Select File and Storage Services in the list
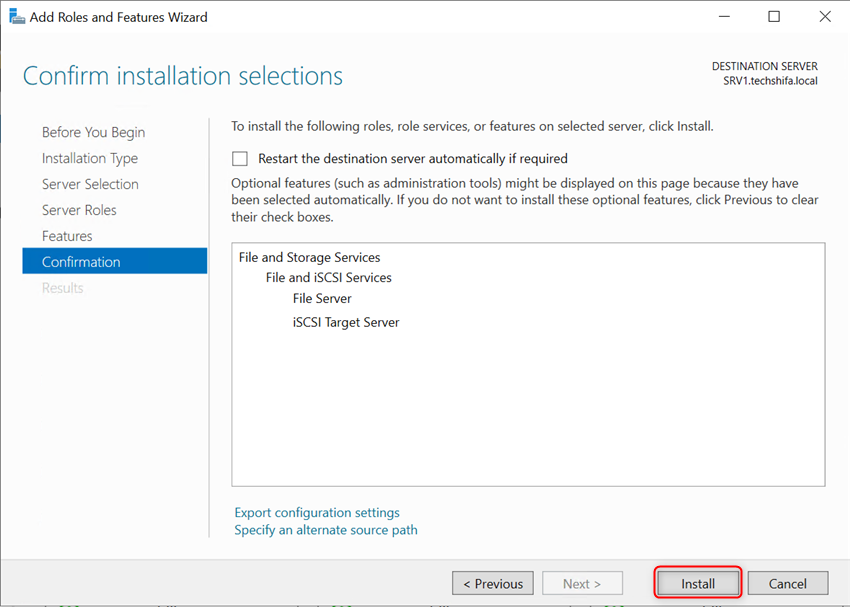The width and height of the screenshot is (850, 607). (x=309, y=257)
